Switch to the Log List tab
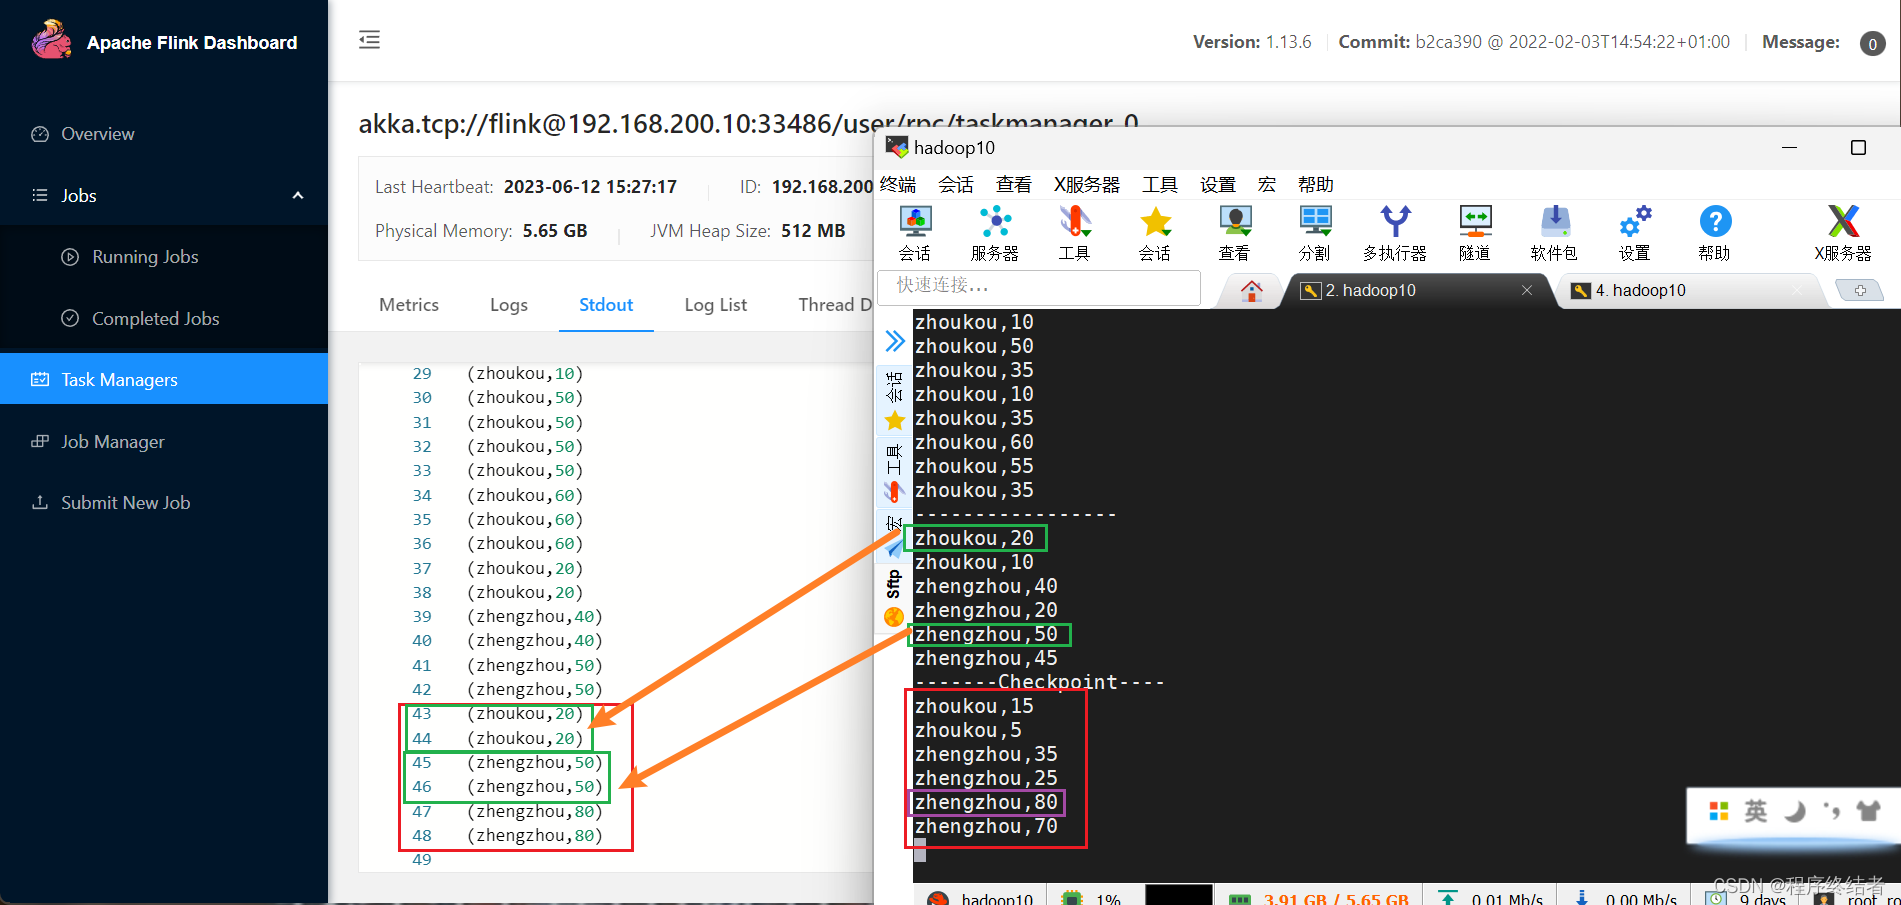This screenshot has width=1901, height=905. (716, 305)
